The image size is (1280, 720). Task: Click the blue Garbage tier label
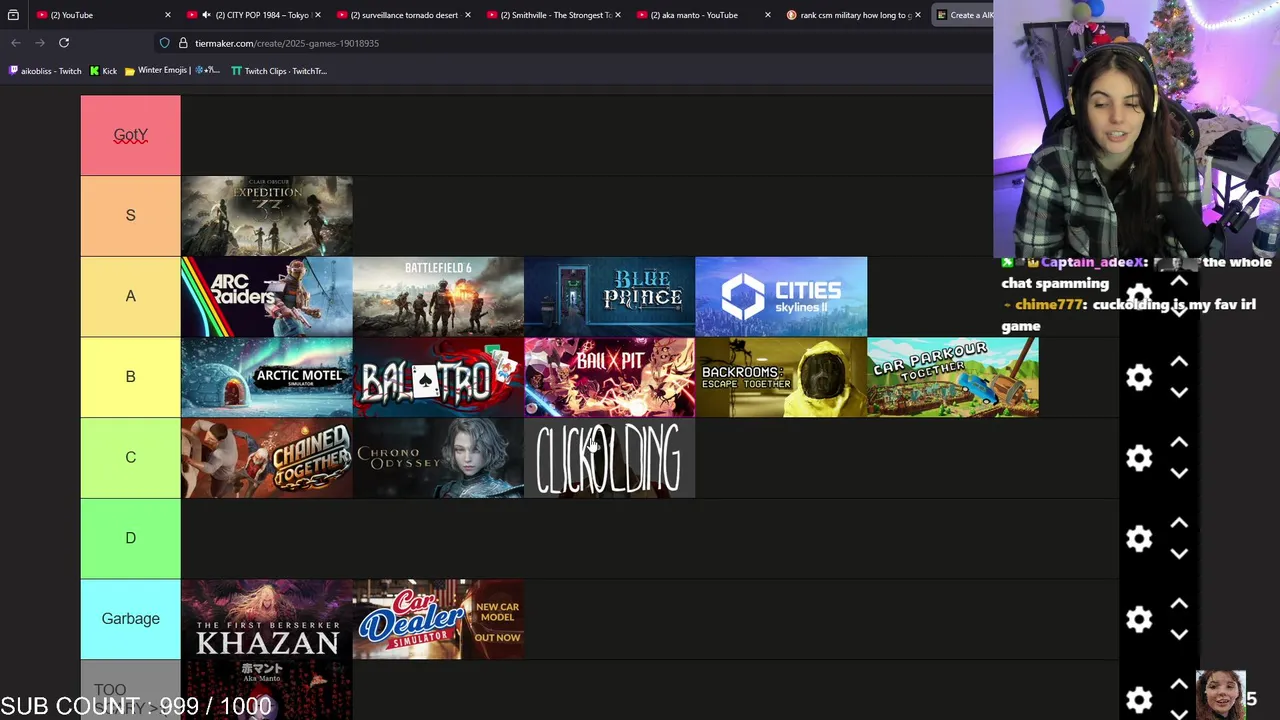coord(130,619)
